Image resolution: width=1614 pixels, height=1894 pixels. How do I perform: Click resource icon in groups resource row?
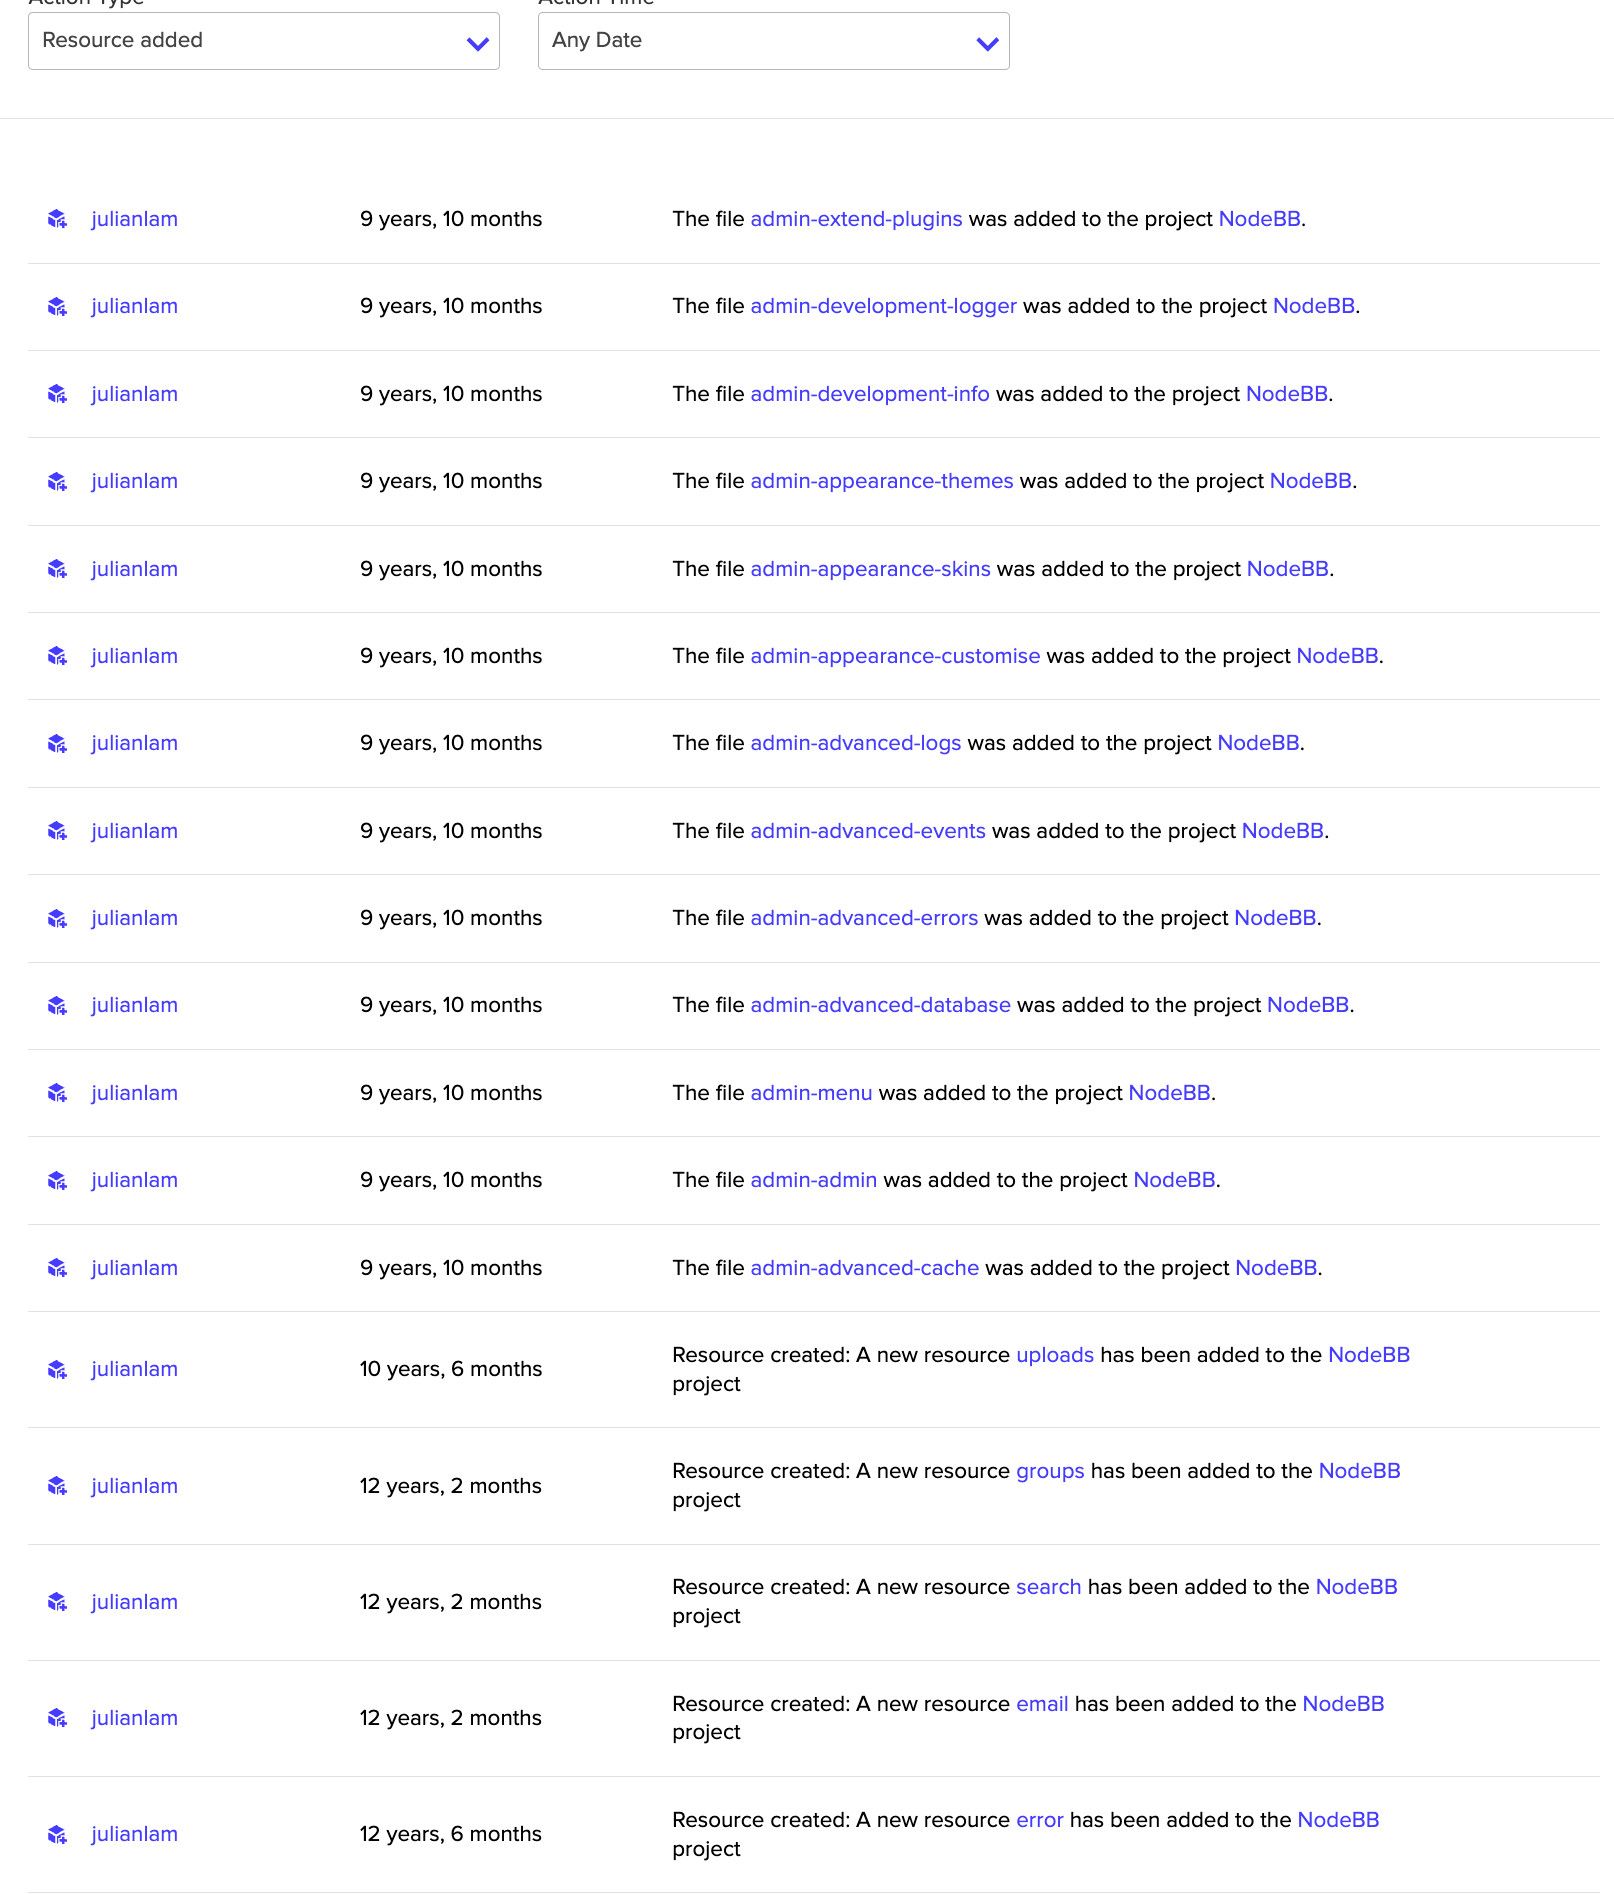(x=58, y=1486)
